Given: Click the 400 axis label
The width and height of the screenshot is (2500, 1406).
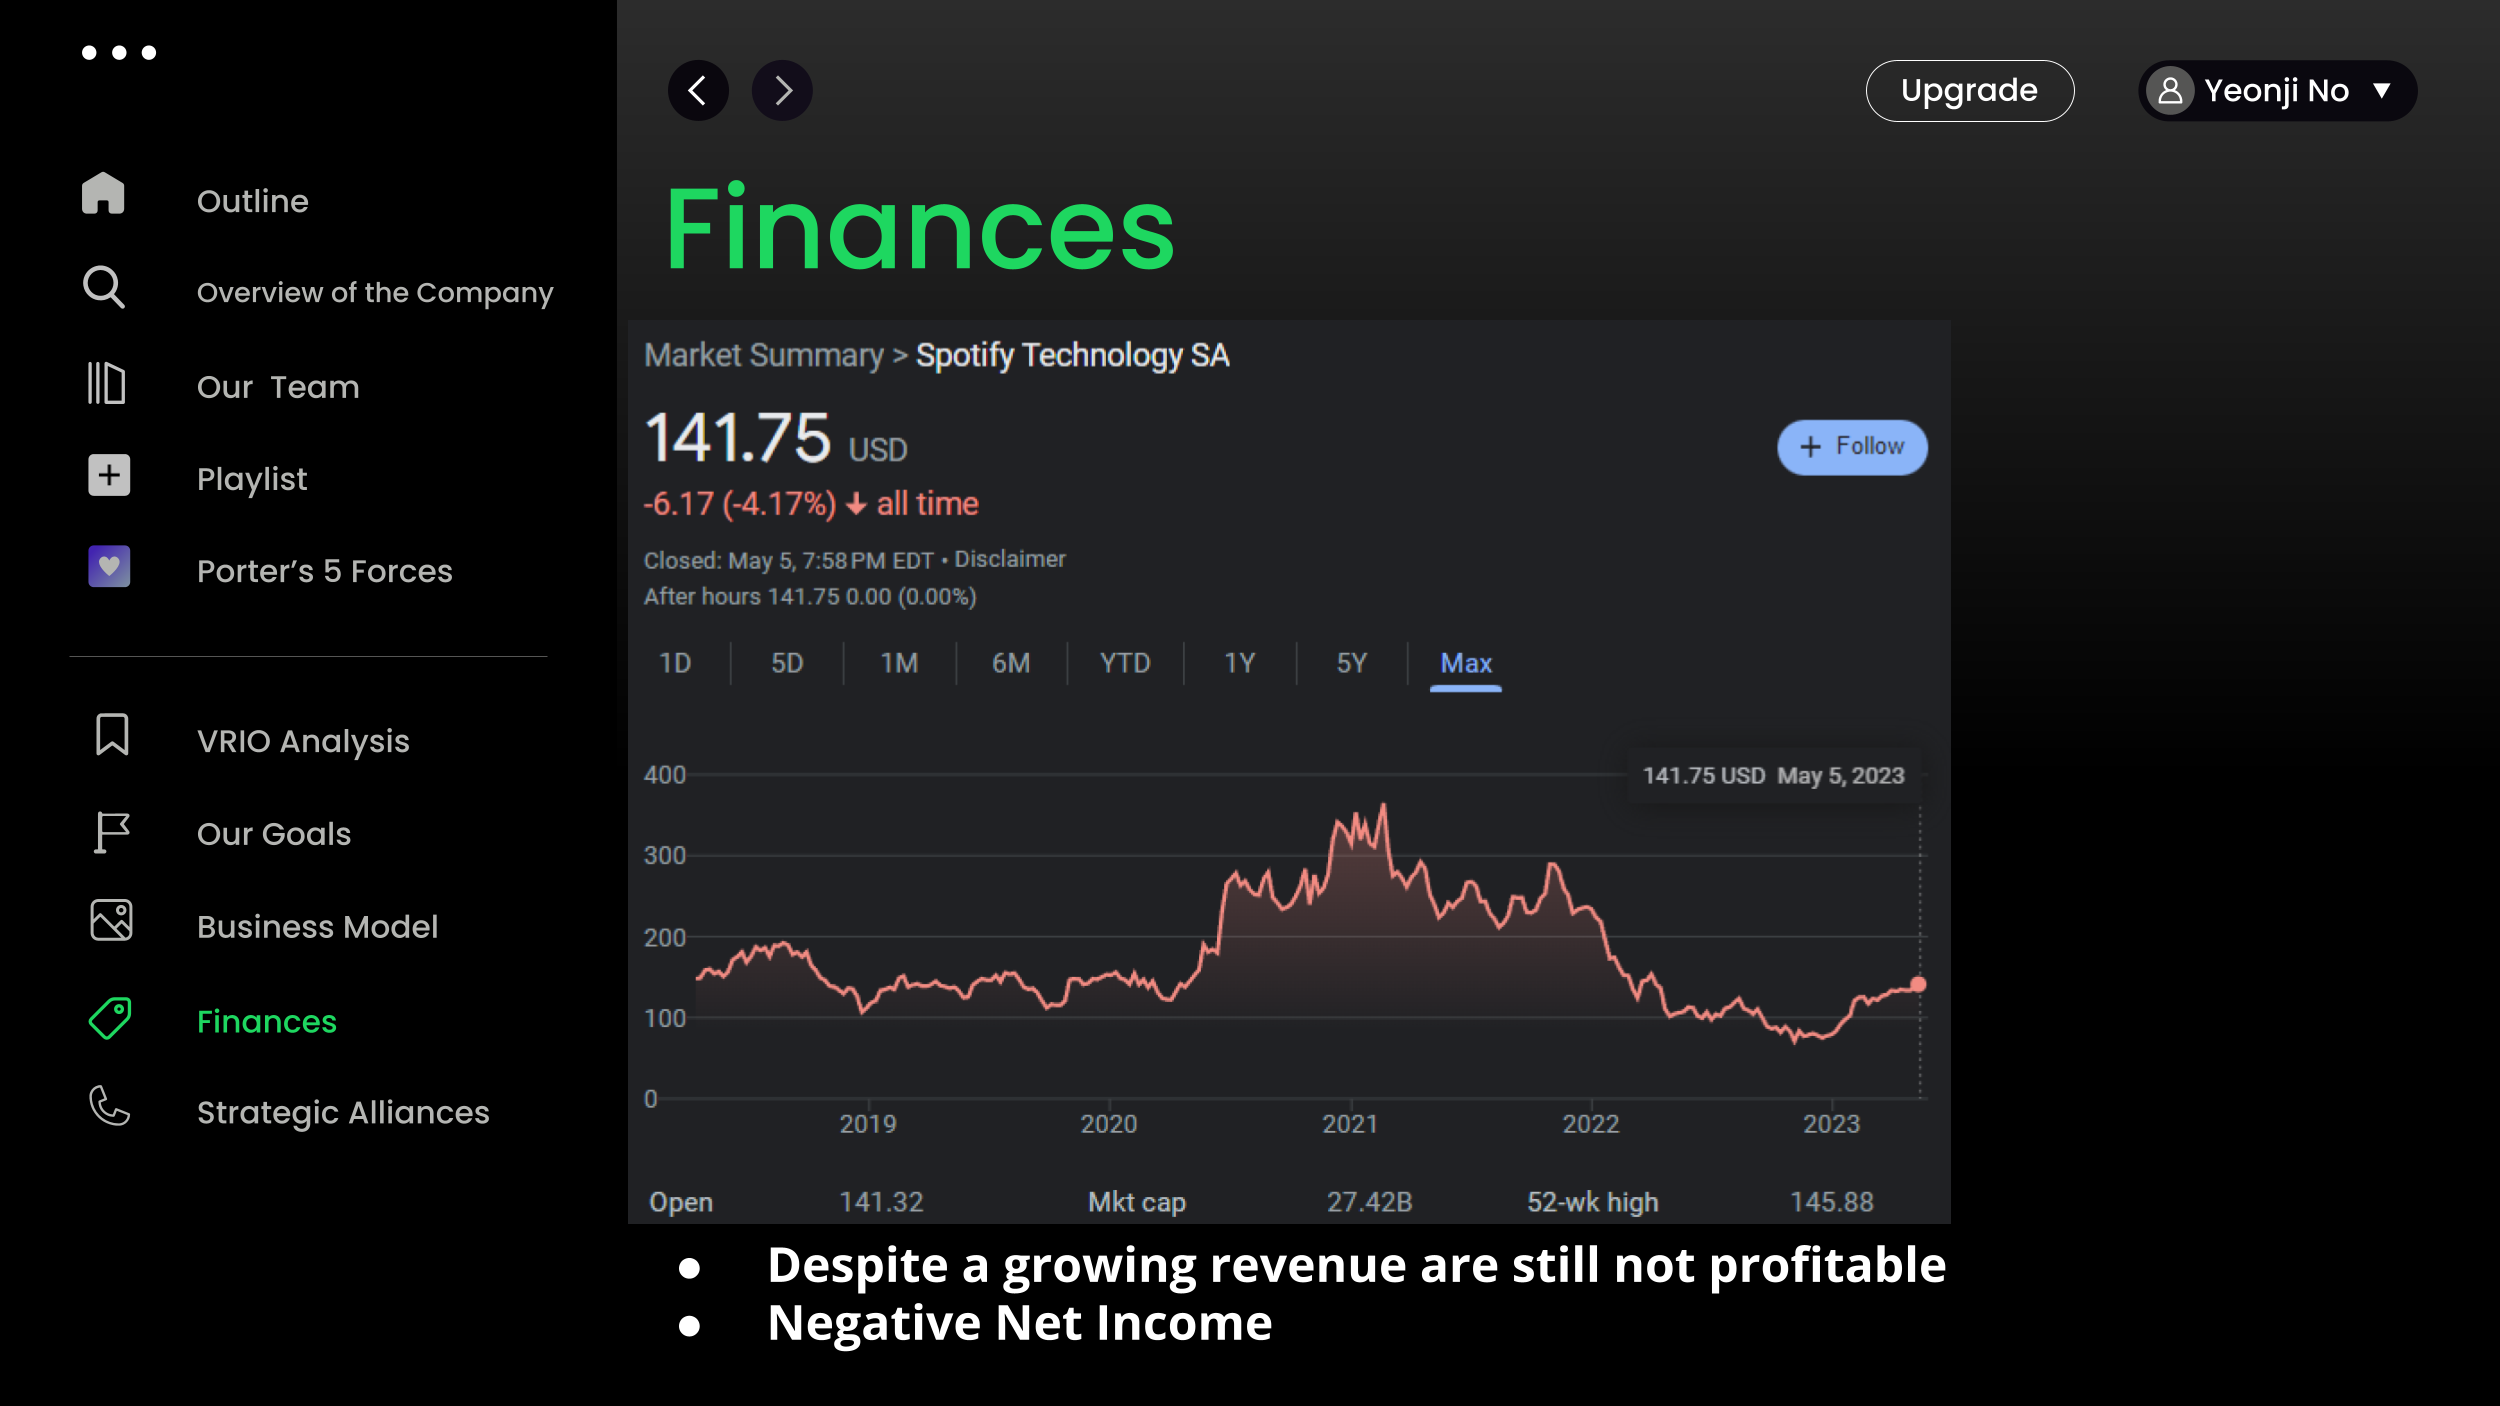Looking at the screenshot, I should click(665, 775).
